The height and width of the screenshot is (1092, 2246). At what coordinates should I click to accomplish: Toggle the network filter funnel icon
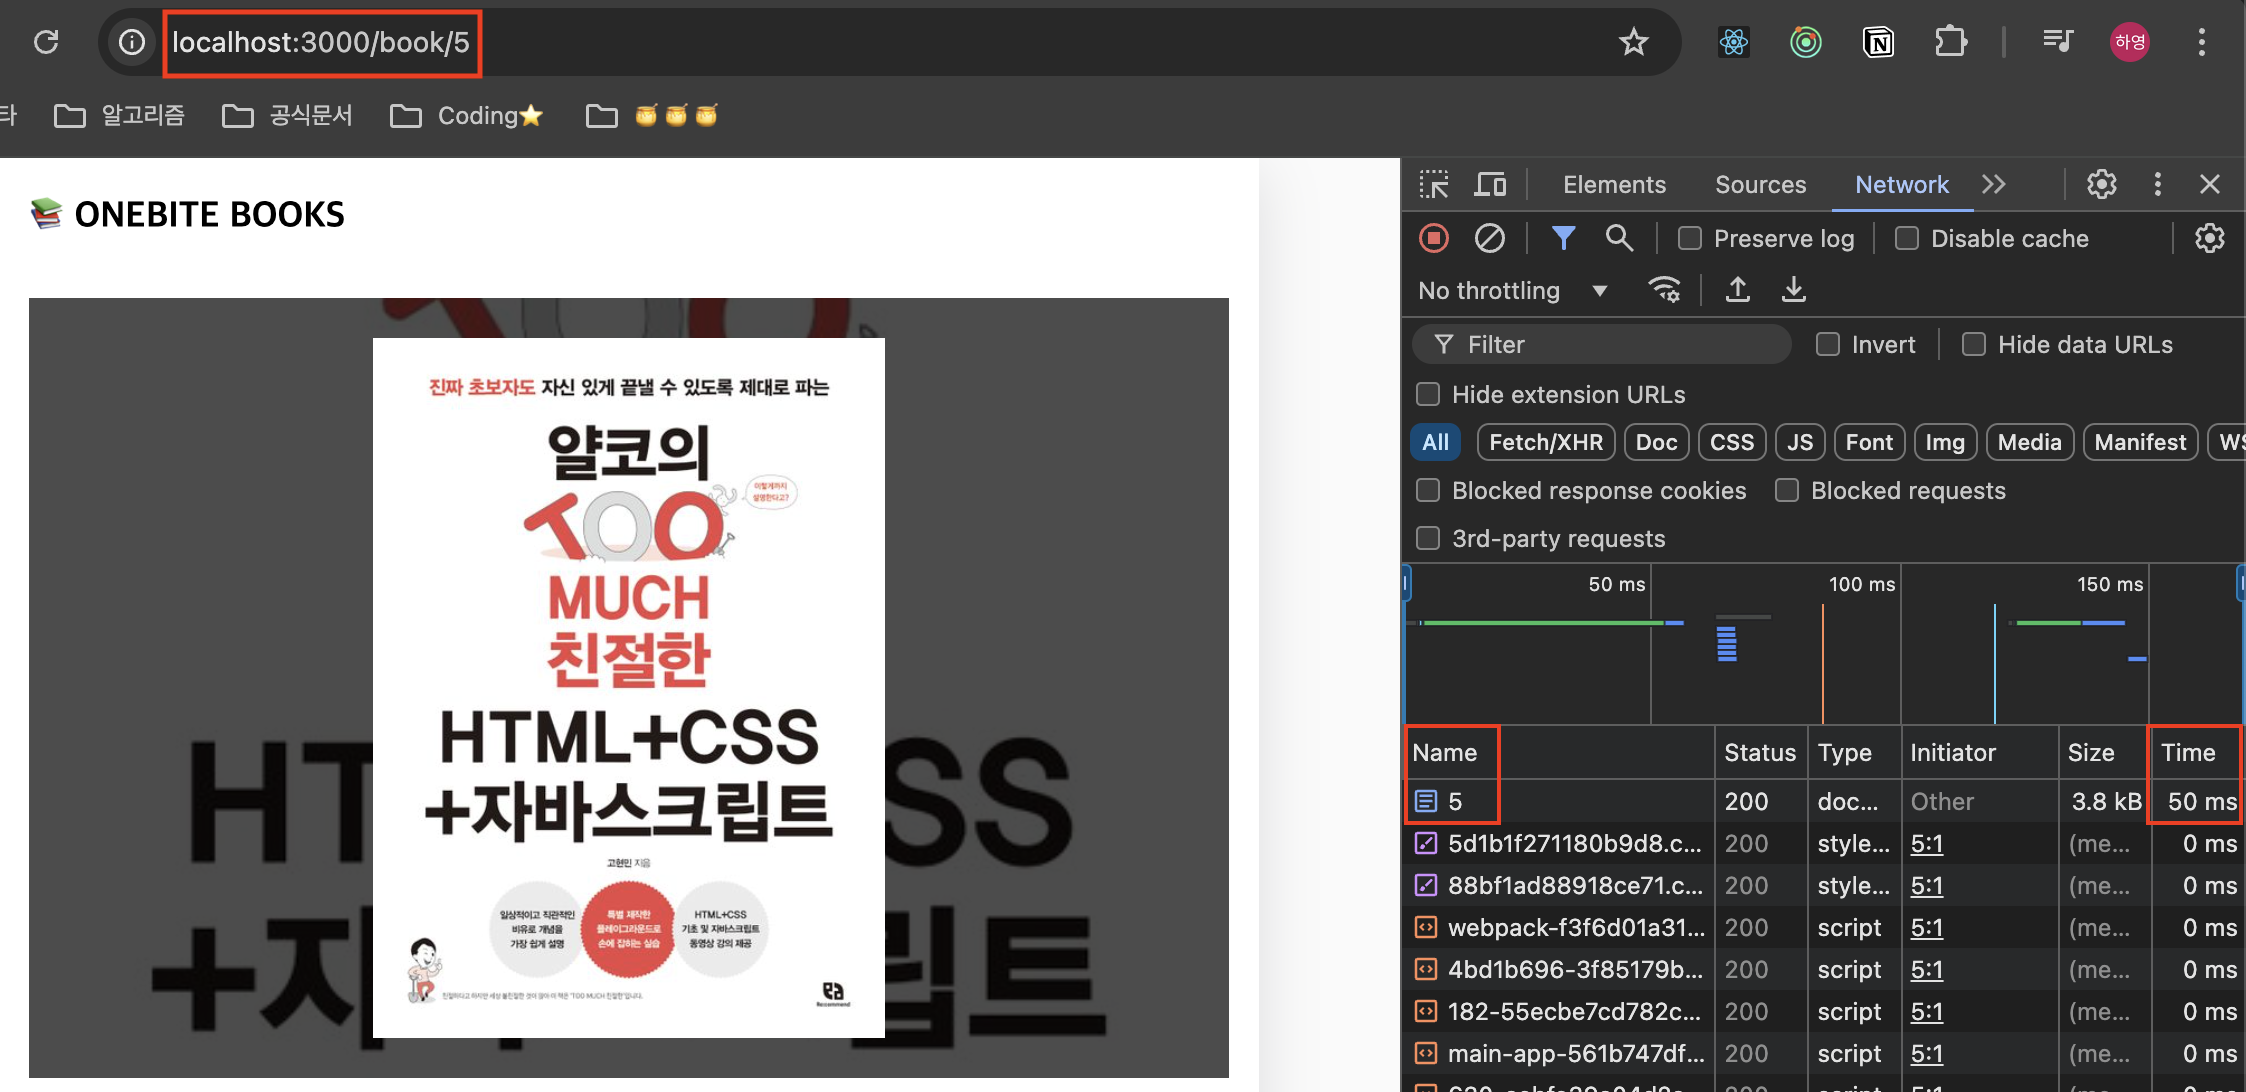point(1563,238)
